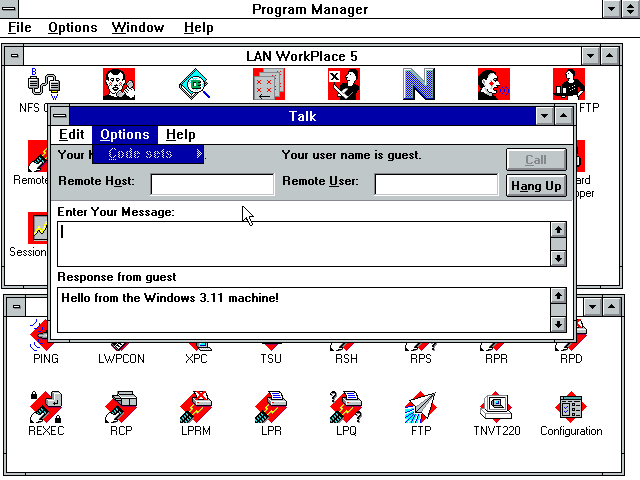Open lower group window control menu box
This screenshot has width=640, height=480.
16,306
